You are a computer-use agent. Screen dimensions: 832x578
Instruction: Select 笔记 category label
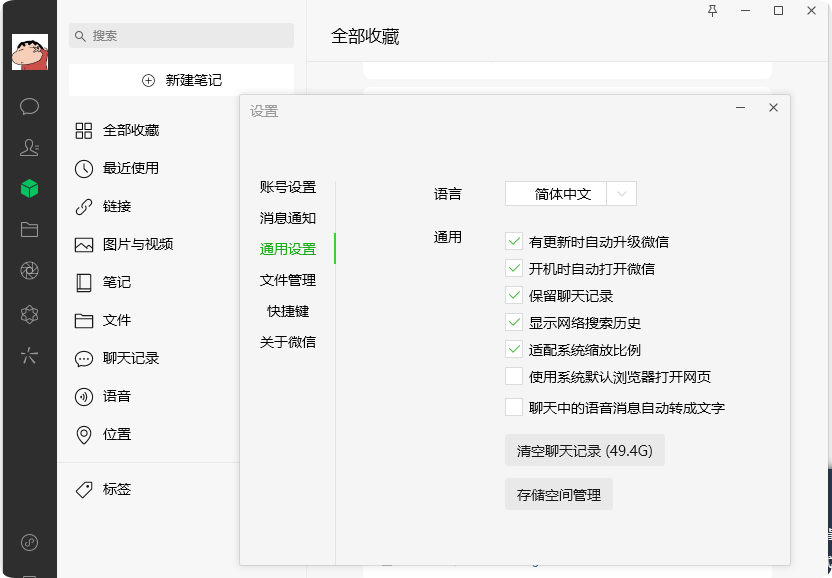coord(117,282)
